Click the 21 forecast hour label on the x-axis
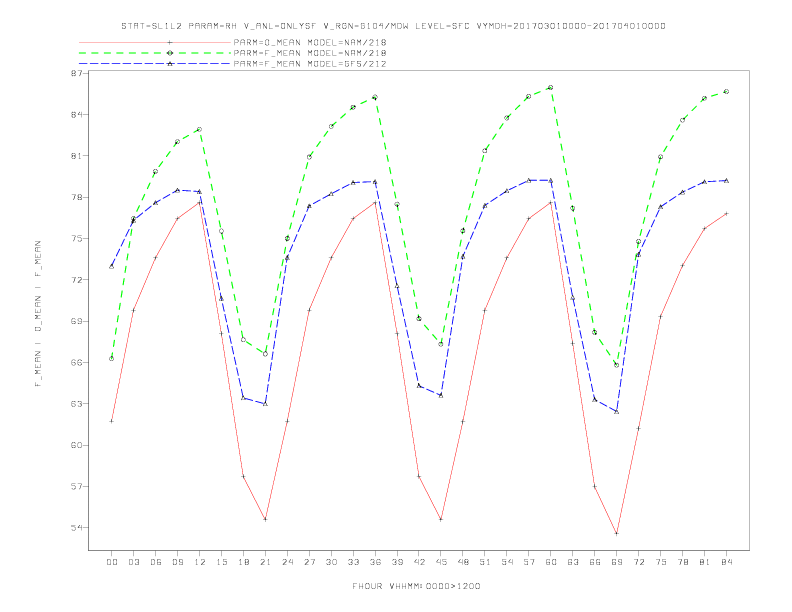Viewport: 792px width, 612px height. point(265,562)
